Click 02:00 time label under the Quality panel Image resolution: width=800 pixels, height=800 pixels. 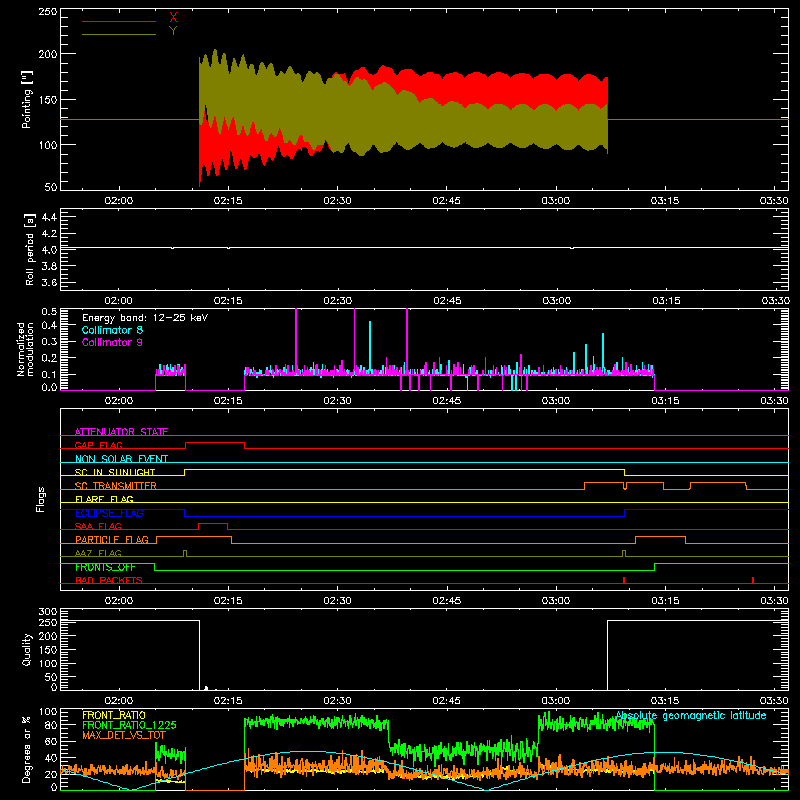pos(119,701)
